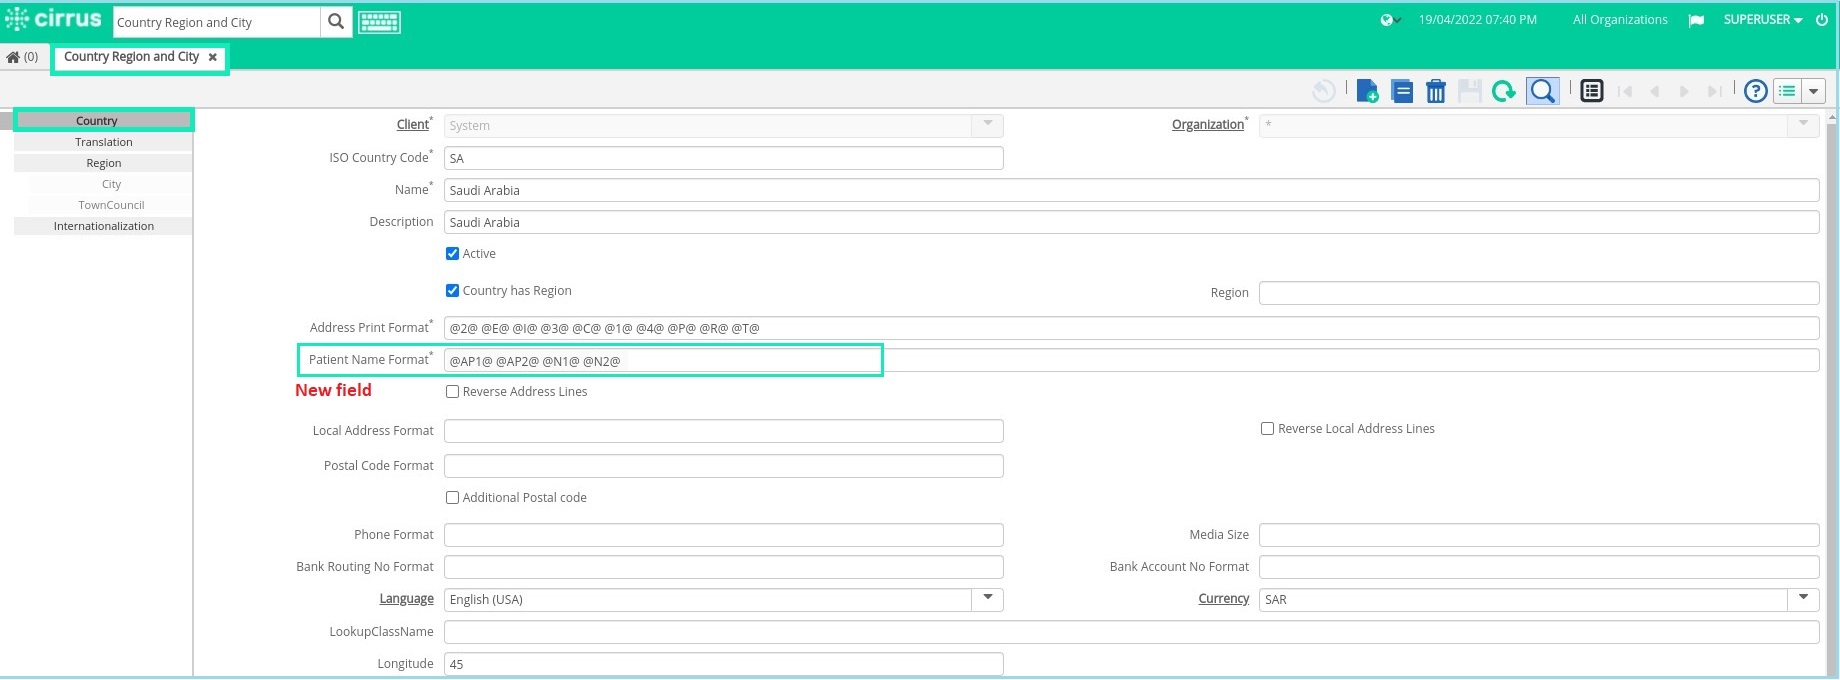Click the Bank Routing No Format field
This screenshot has width=1840, height=680.
pyautogui.click(x=724, y=567)
